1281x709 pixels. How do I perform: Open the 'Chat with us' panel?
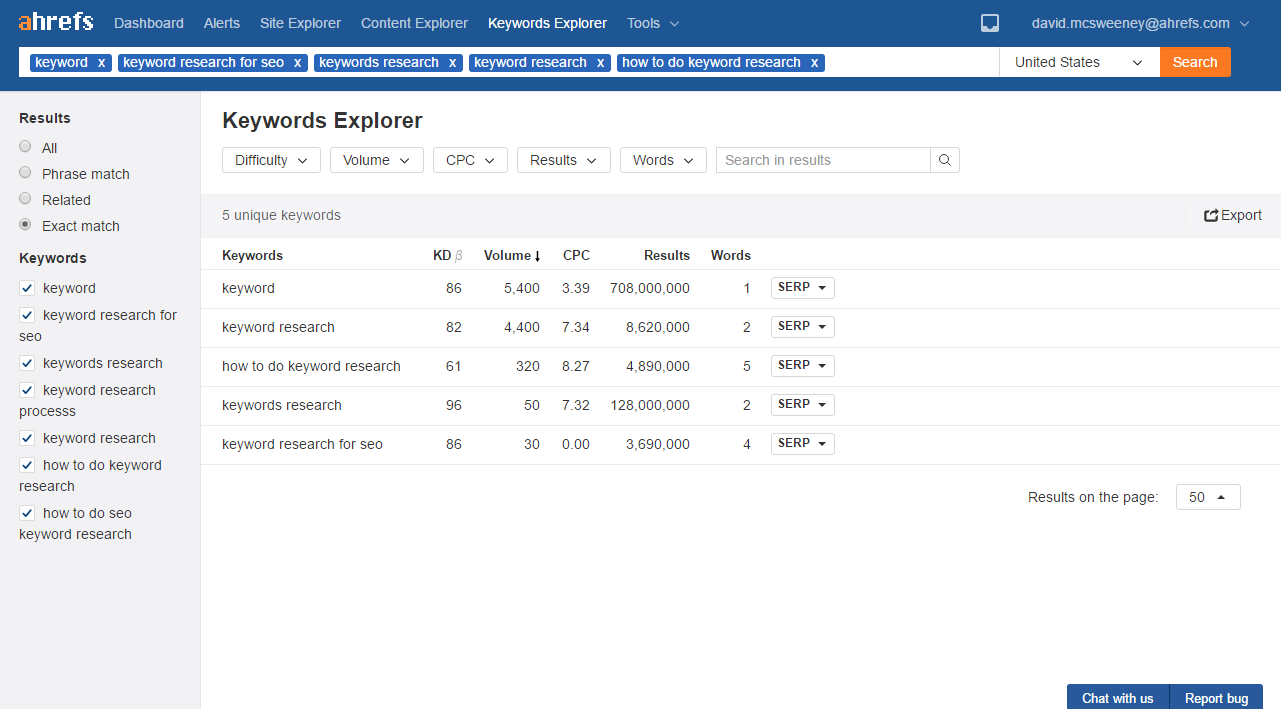tap(1117, 697)
